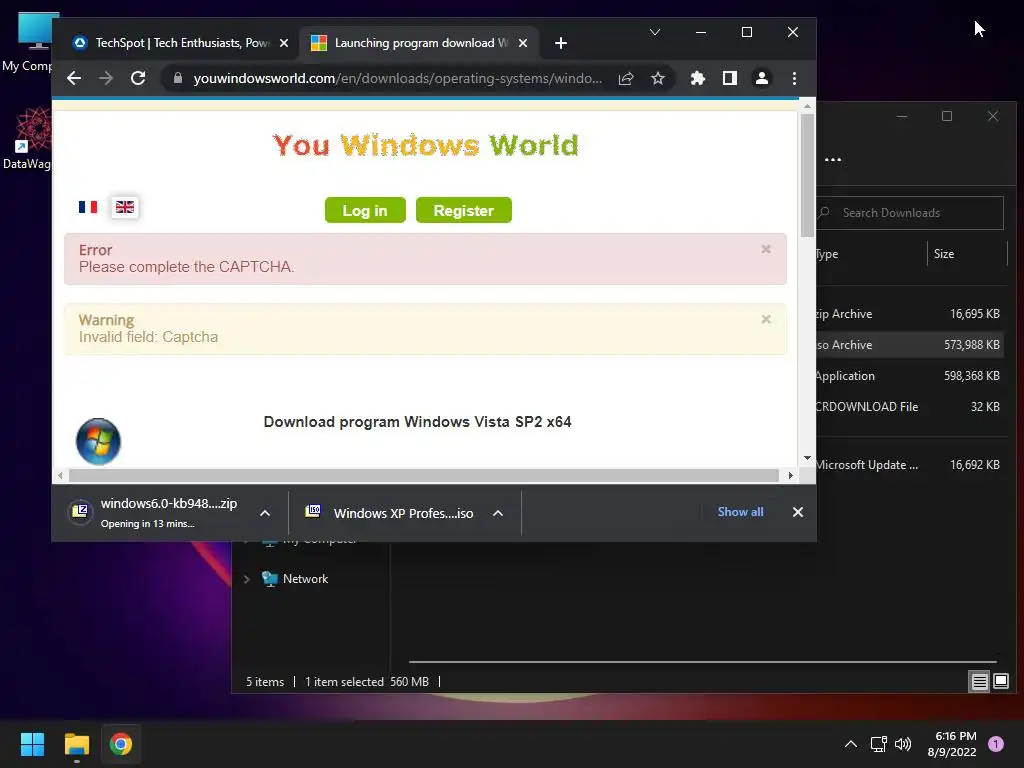Click the Windows Vista orb image

(x=98, y=441)
